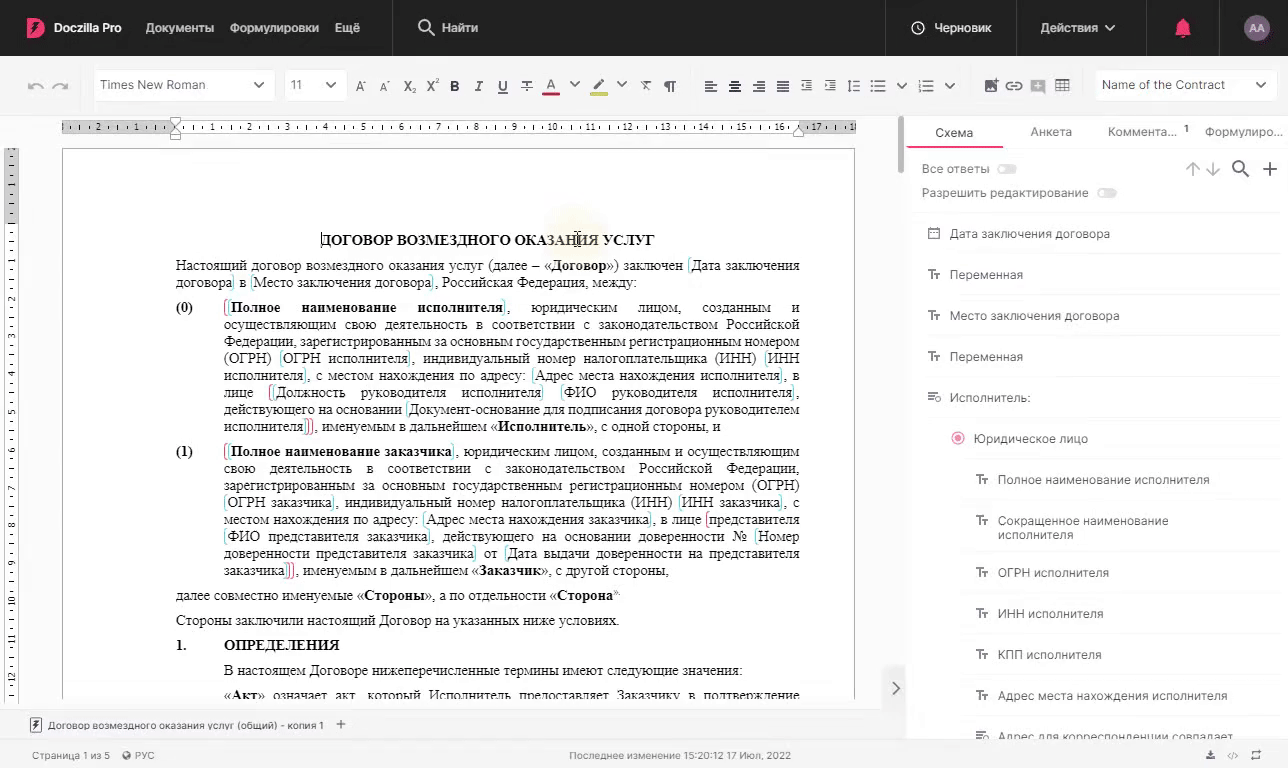Increase font size with larger A icon
This screenshot has width=1288, height=768.
coord(361,86)
